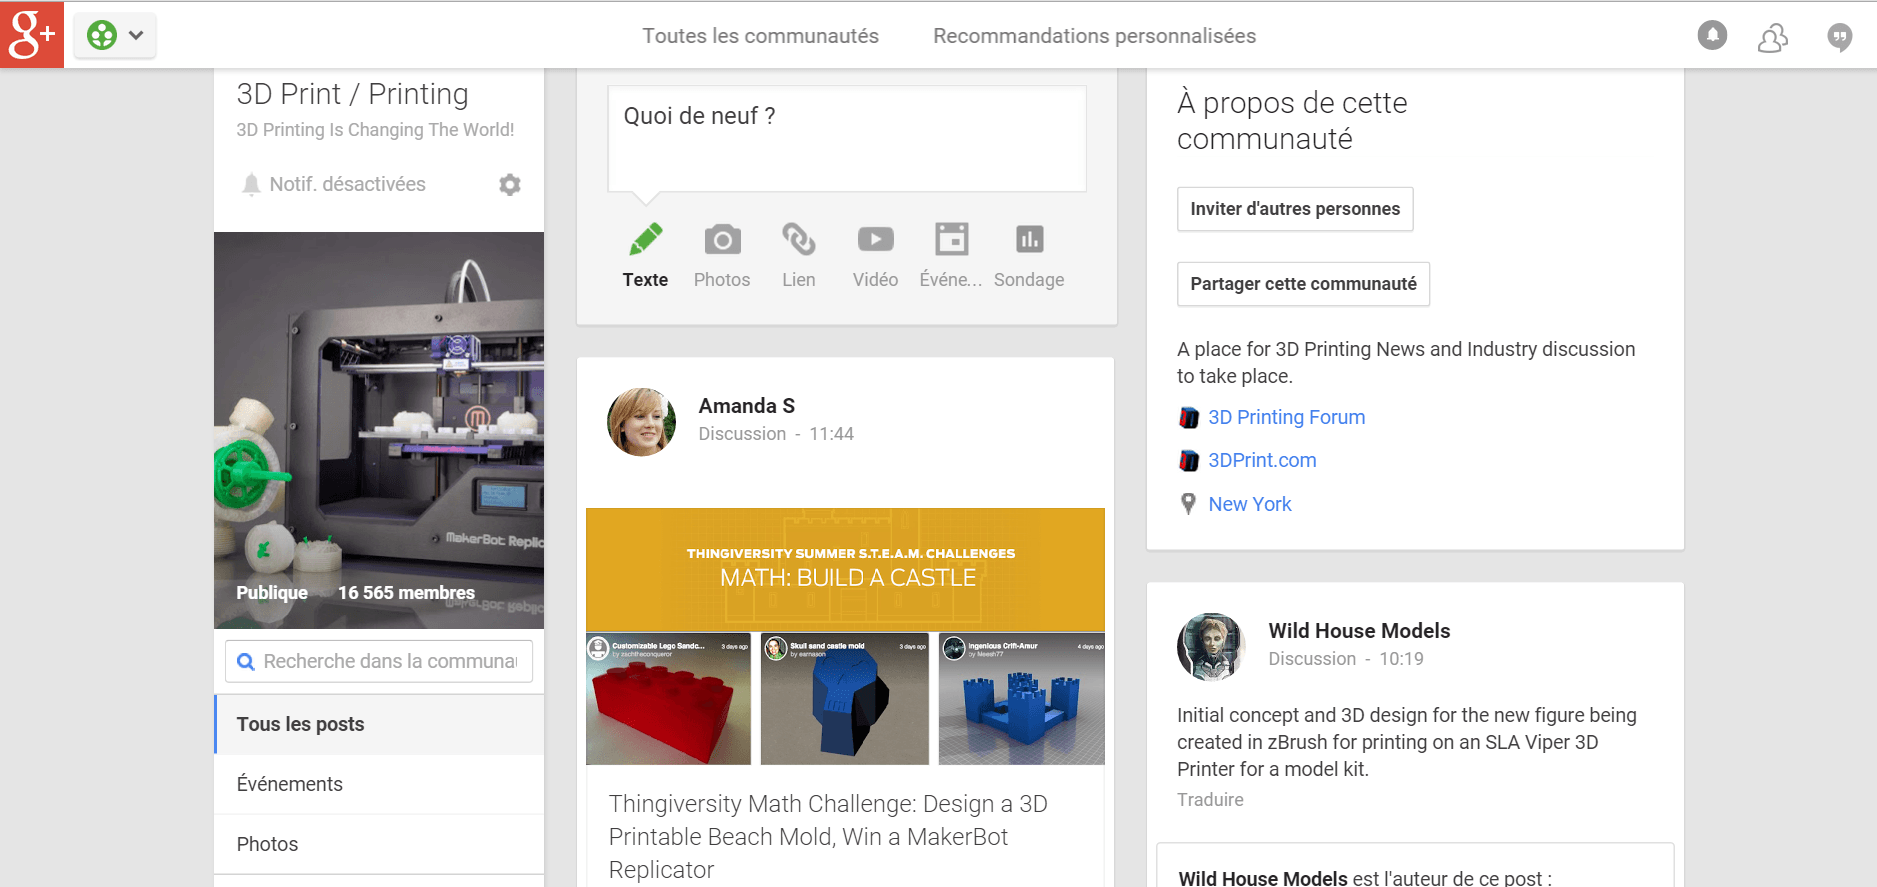The width and height of the screenshot is (1877, 887).
Task: Click the 3D Print / Printing title
Action: click(x=352, y=94)
